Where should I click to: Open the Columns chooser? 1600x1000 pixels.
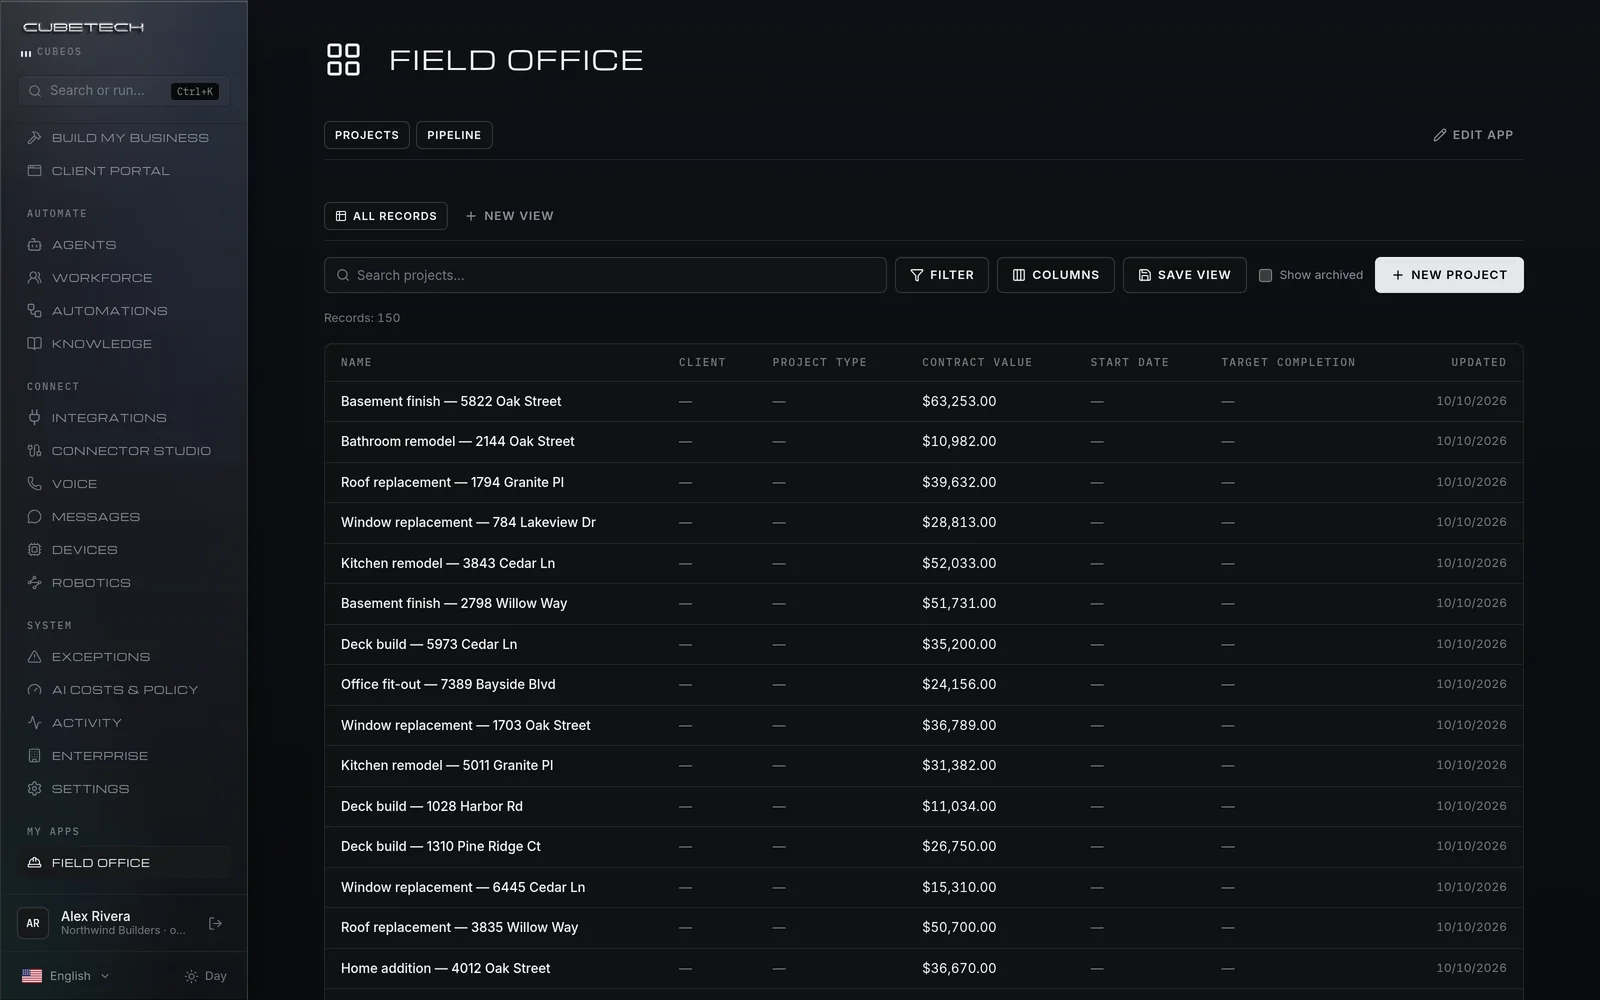tap(1055, 275)
